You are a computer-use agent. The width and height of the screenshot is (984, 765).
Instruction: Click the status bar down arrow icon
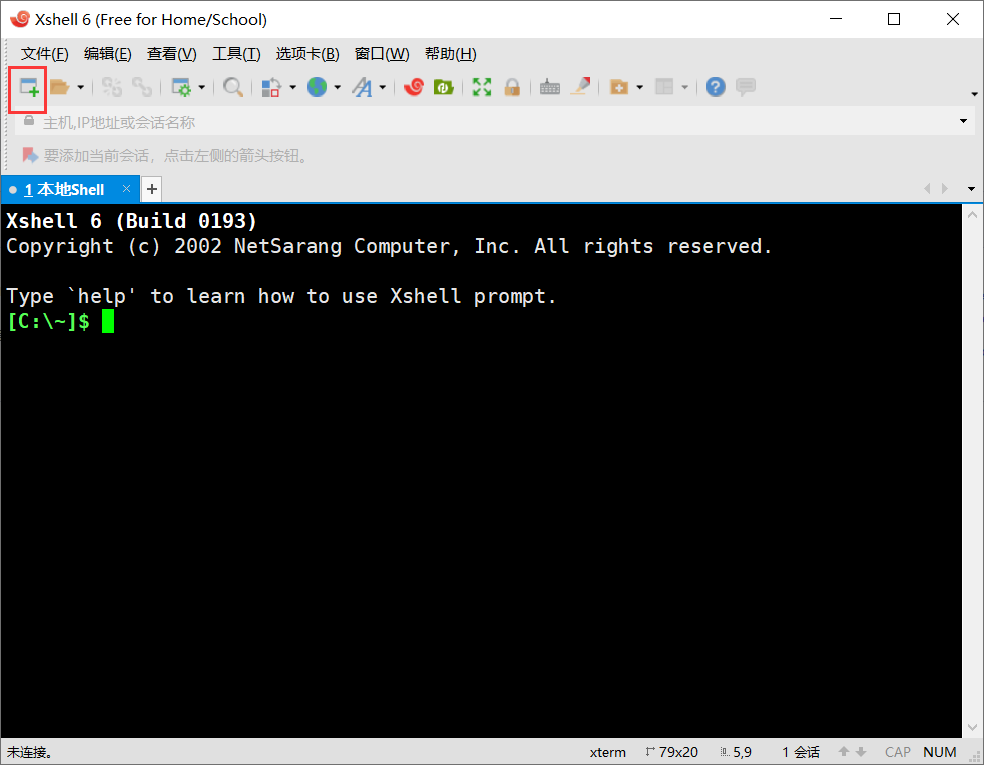click(x=861, y=751)
